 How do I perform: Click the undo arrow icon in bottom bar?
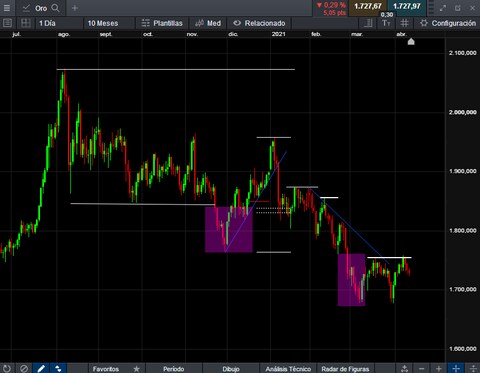click(7, 368)
